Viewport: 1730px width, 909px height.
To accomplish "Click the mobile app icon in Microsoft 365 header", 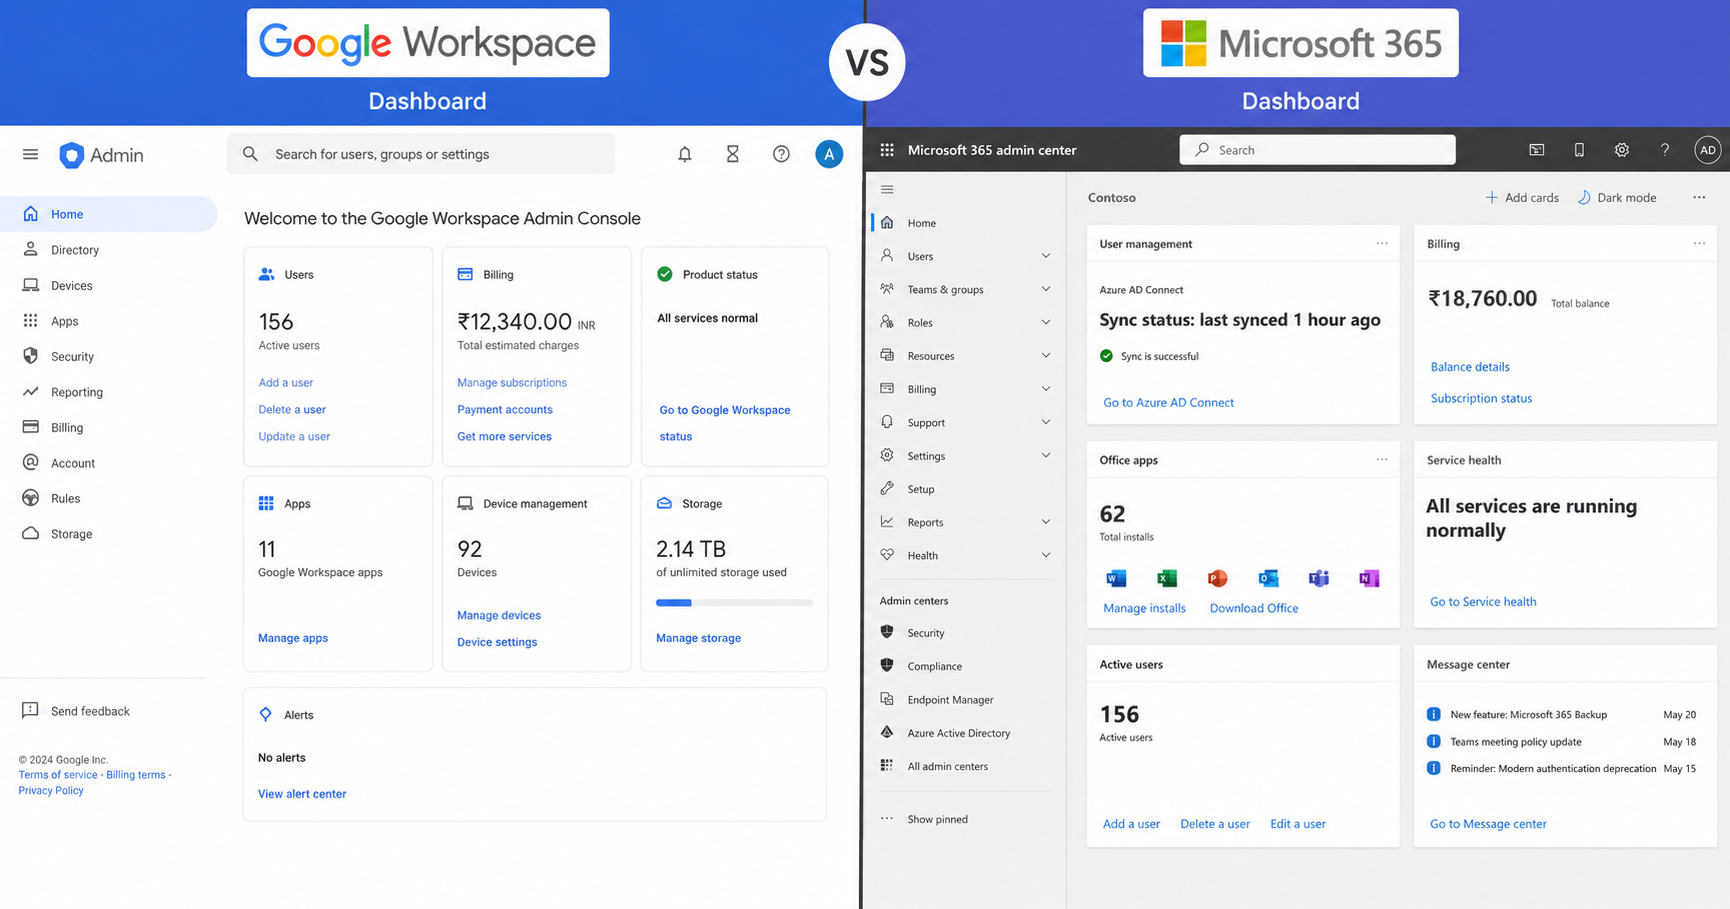I will tap(1579, 150).
